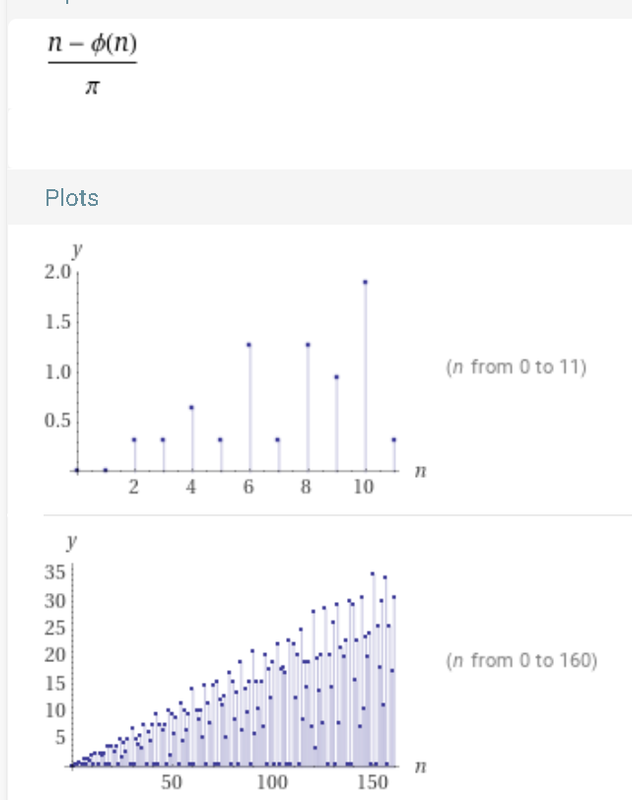
Task: Select the 0.5 y-axis tick label
Action: (58, 420)
